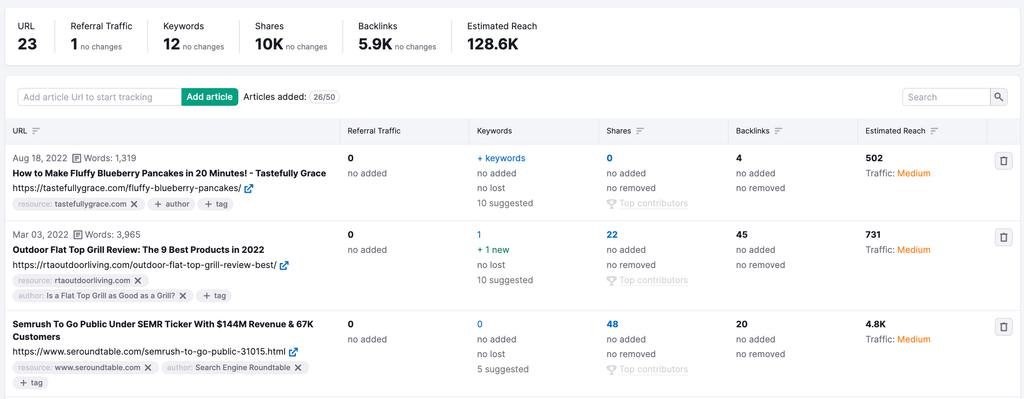1024x399 pixels.
Task: Open keywords count 0 for Semrush article
Action: [x=480, y=324]
